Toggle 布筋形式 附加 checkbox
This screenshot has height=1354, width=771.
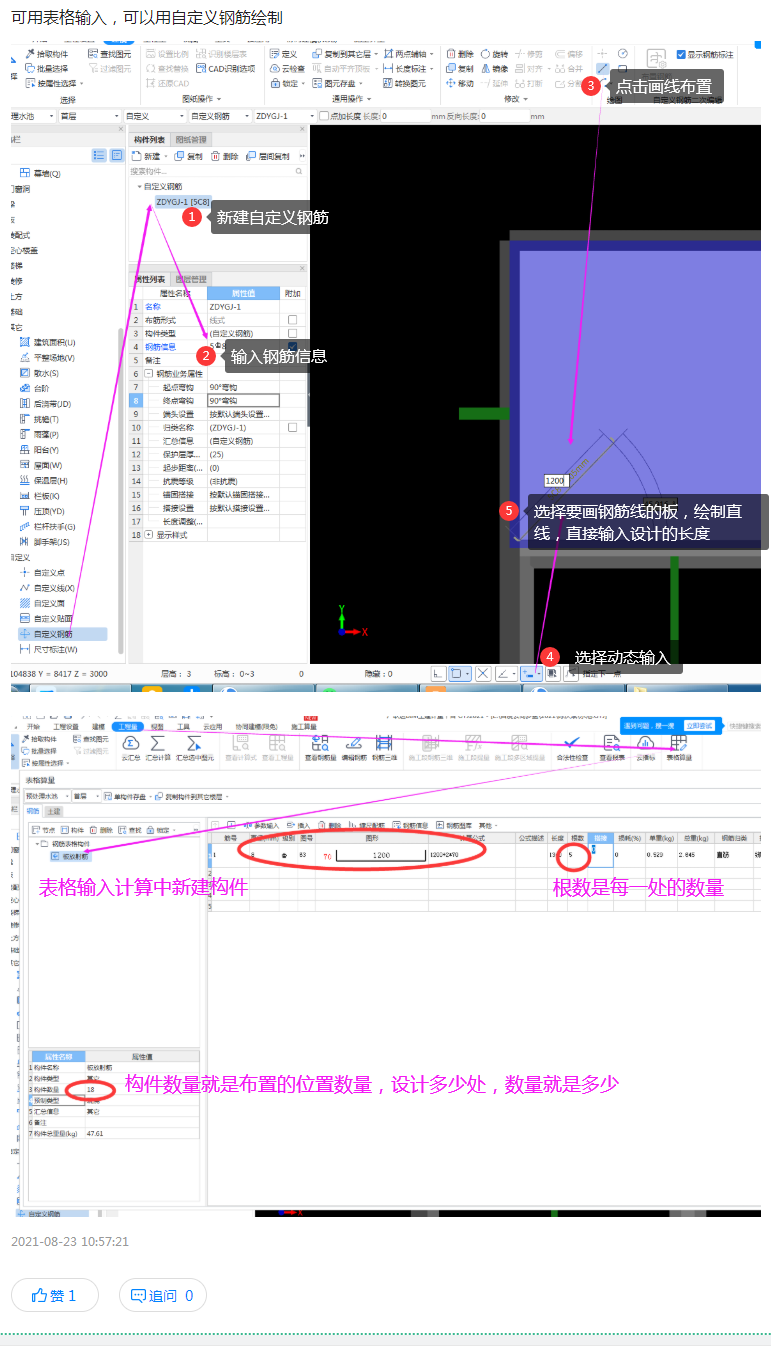point(292,320)
